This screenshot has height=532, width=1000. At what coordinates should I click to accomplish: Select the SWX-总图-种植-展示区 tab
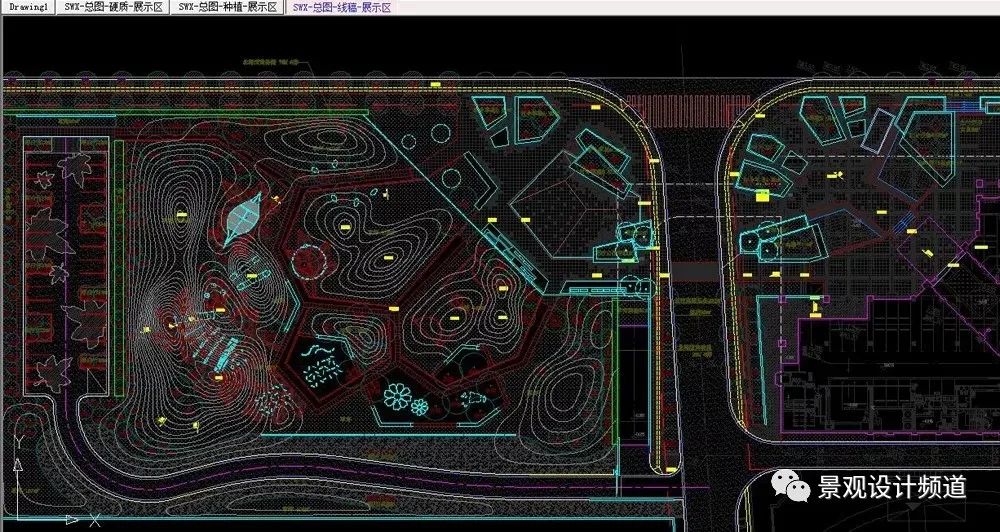click(x=229, y=7)
